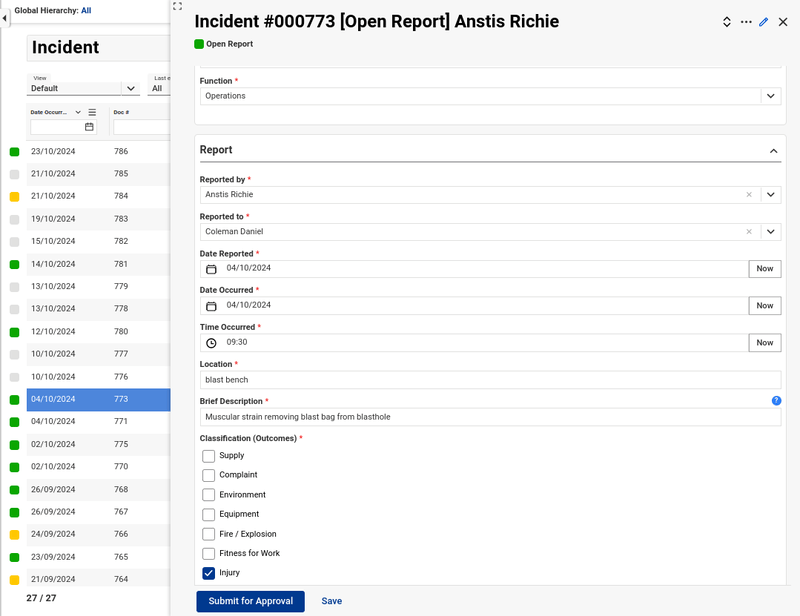Click the blue info icon beside Brief Description
This screenshot has height=616, width=800.
(x=776, y=400)
